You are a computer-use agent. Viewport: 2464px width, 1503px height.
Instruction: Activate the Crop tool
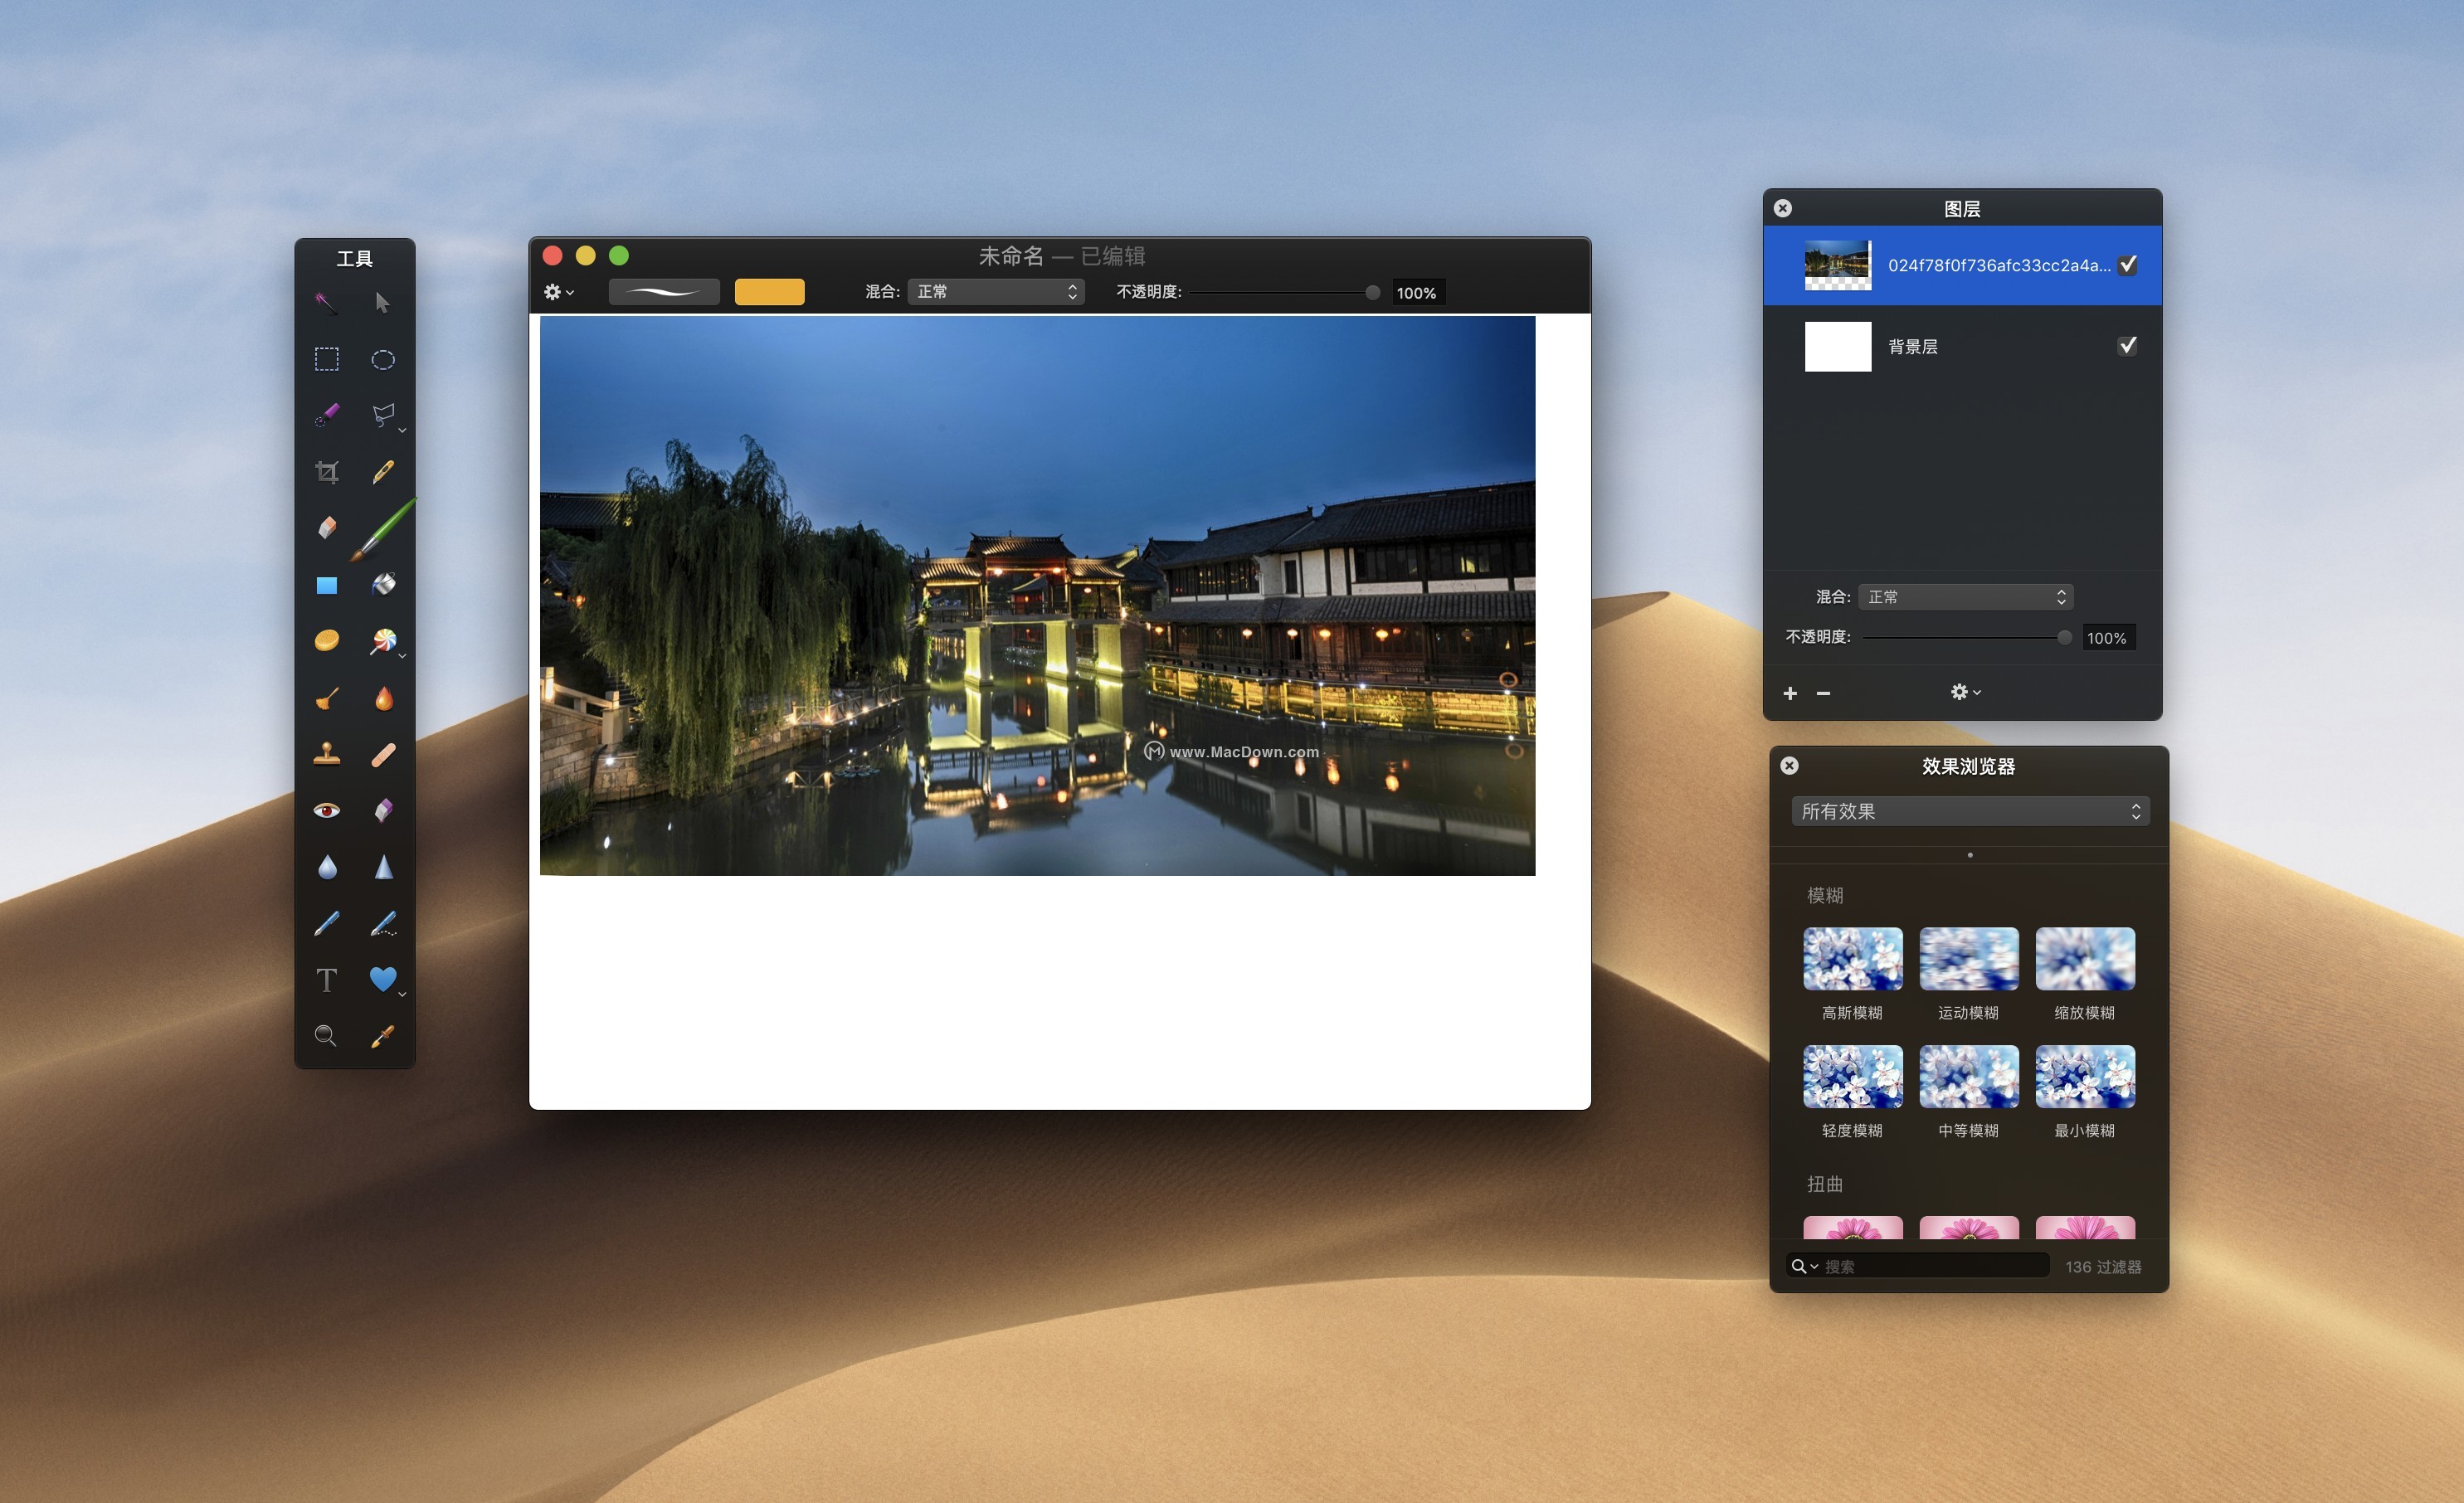pyautogui.click(x=327, y=471)
